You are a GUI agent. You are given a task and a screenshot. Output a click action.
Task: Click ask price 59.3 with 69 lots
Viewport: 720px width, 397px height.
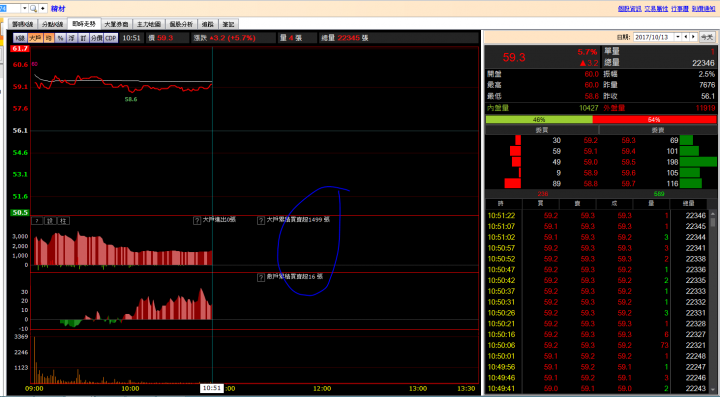point(629,140)
